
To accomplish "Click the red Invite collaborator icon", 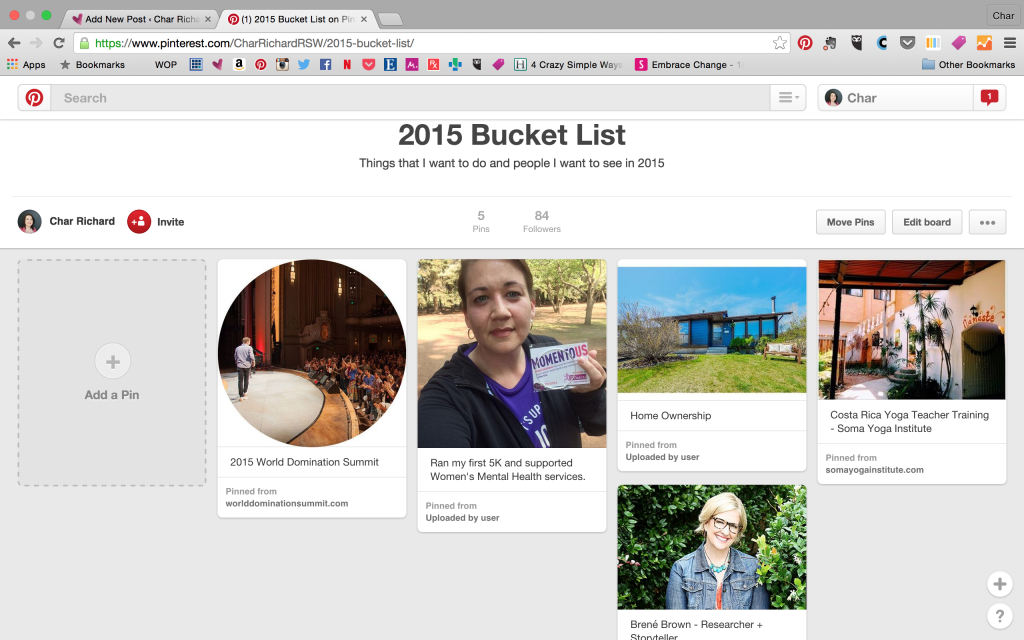I will (139, 222).
